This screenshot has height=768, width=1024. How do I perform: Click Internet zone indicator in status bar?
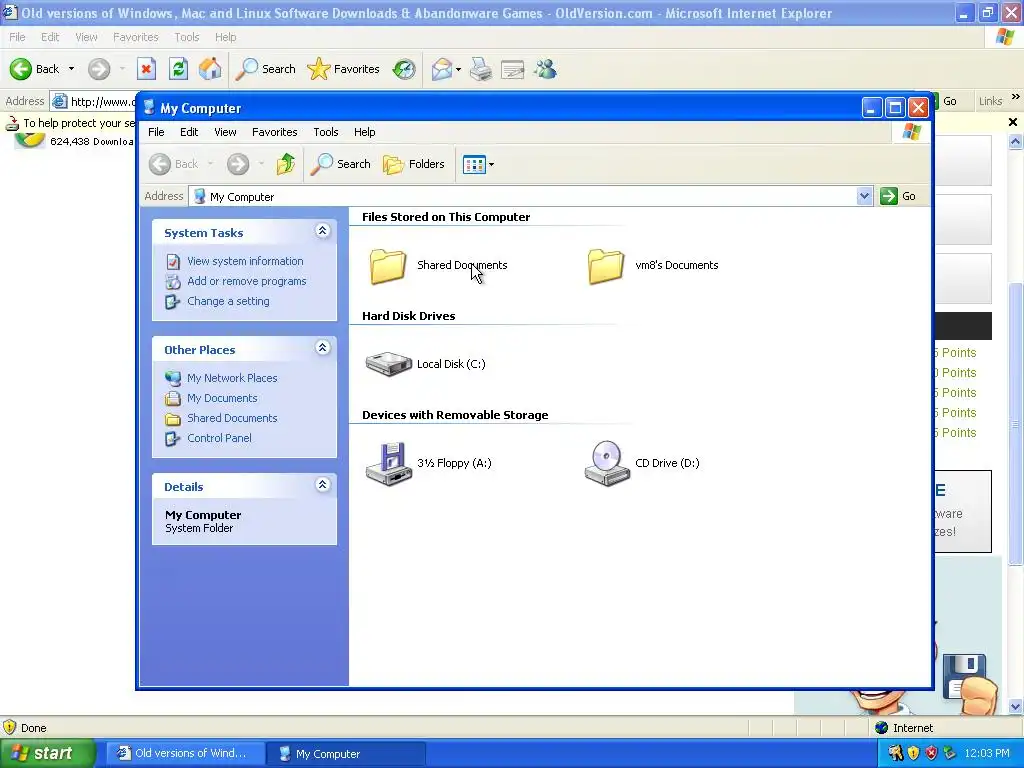coord(904,728)
